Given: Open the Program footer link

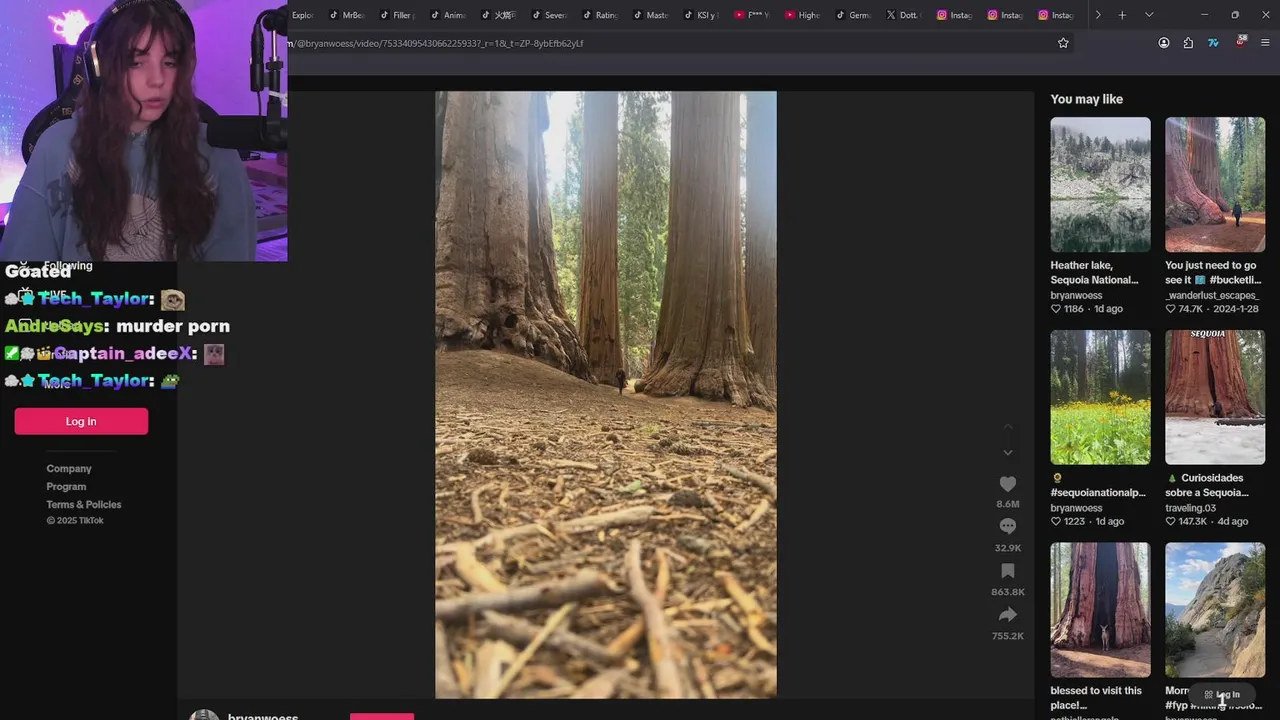Looking at the screenshot, I should pyautogui.click(x=66, y=486).
